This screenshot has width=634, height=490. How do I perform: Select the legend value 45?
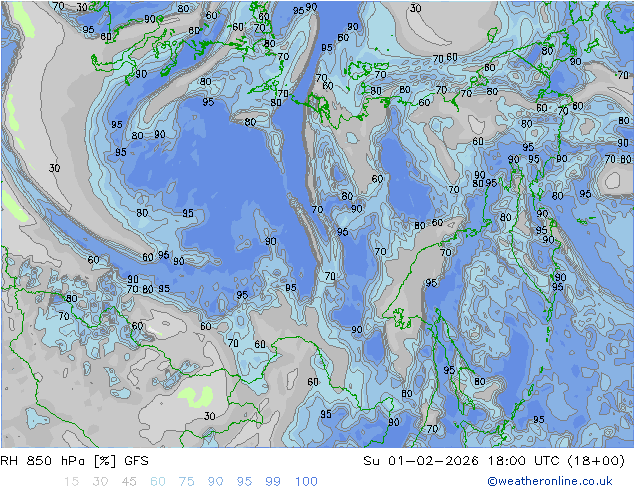point(129,482)
